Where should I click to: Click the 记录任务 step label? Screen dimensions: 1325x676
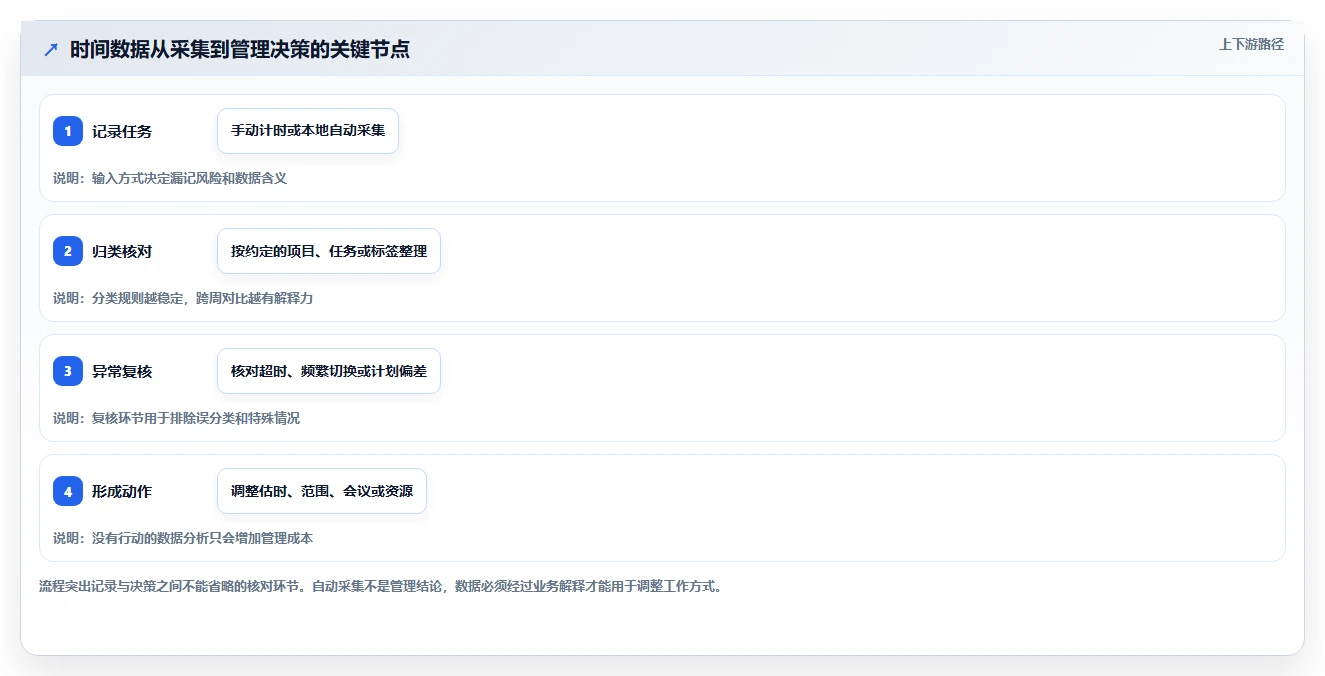coord(122,131)
